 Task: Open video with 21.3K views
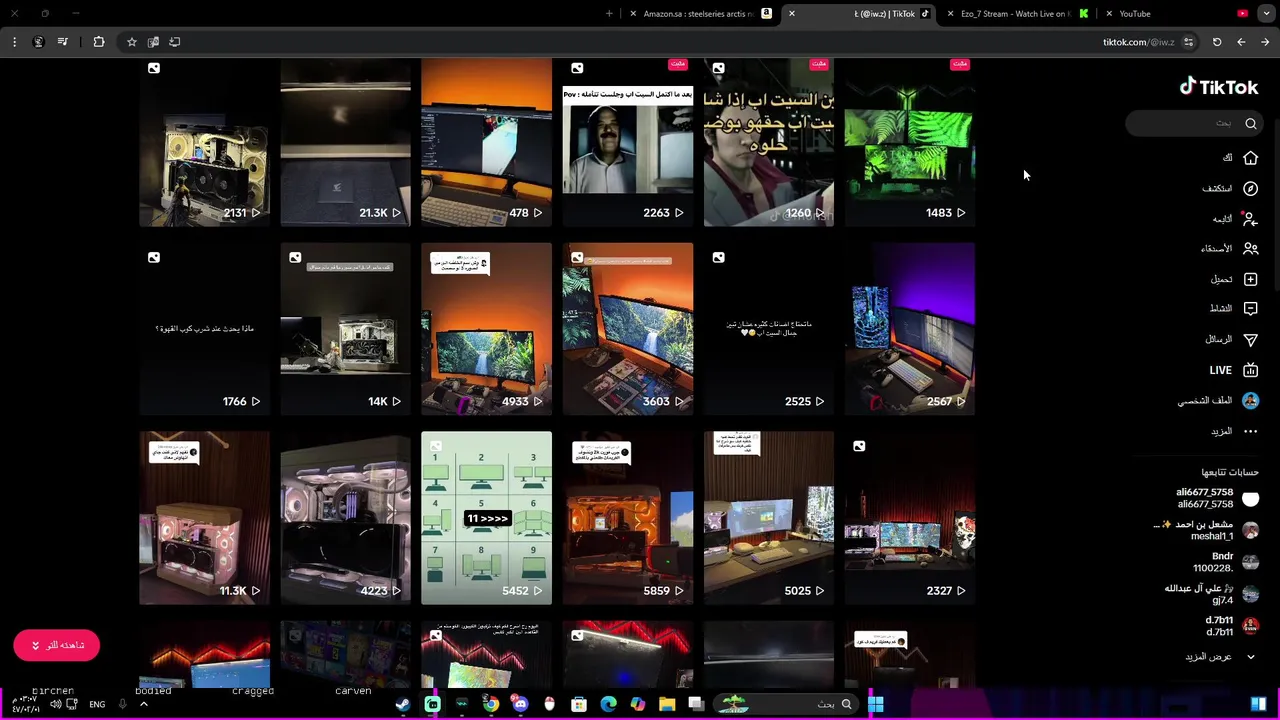click(345, 142)
